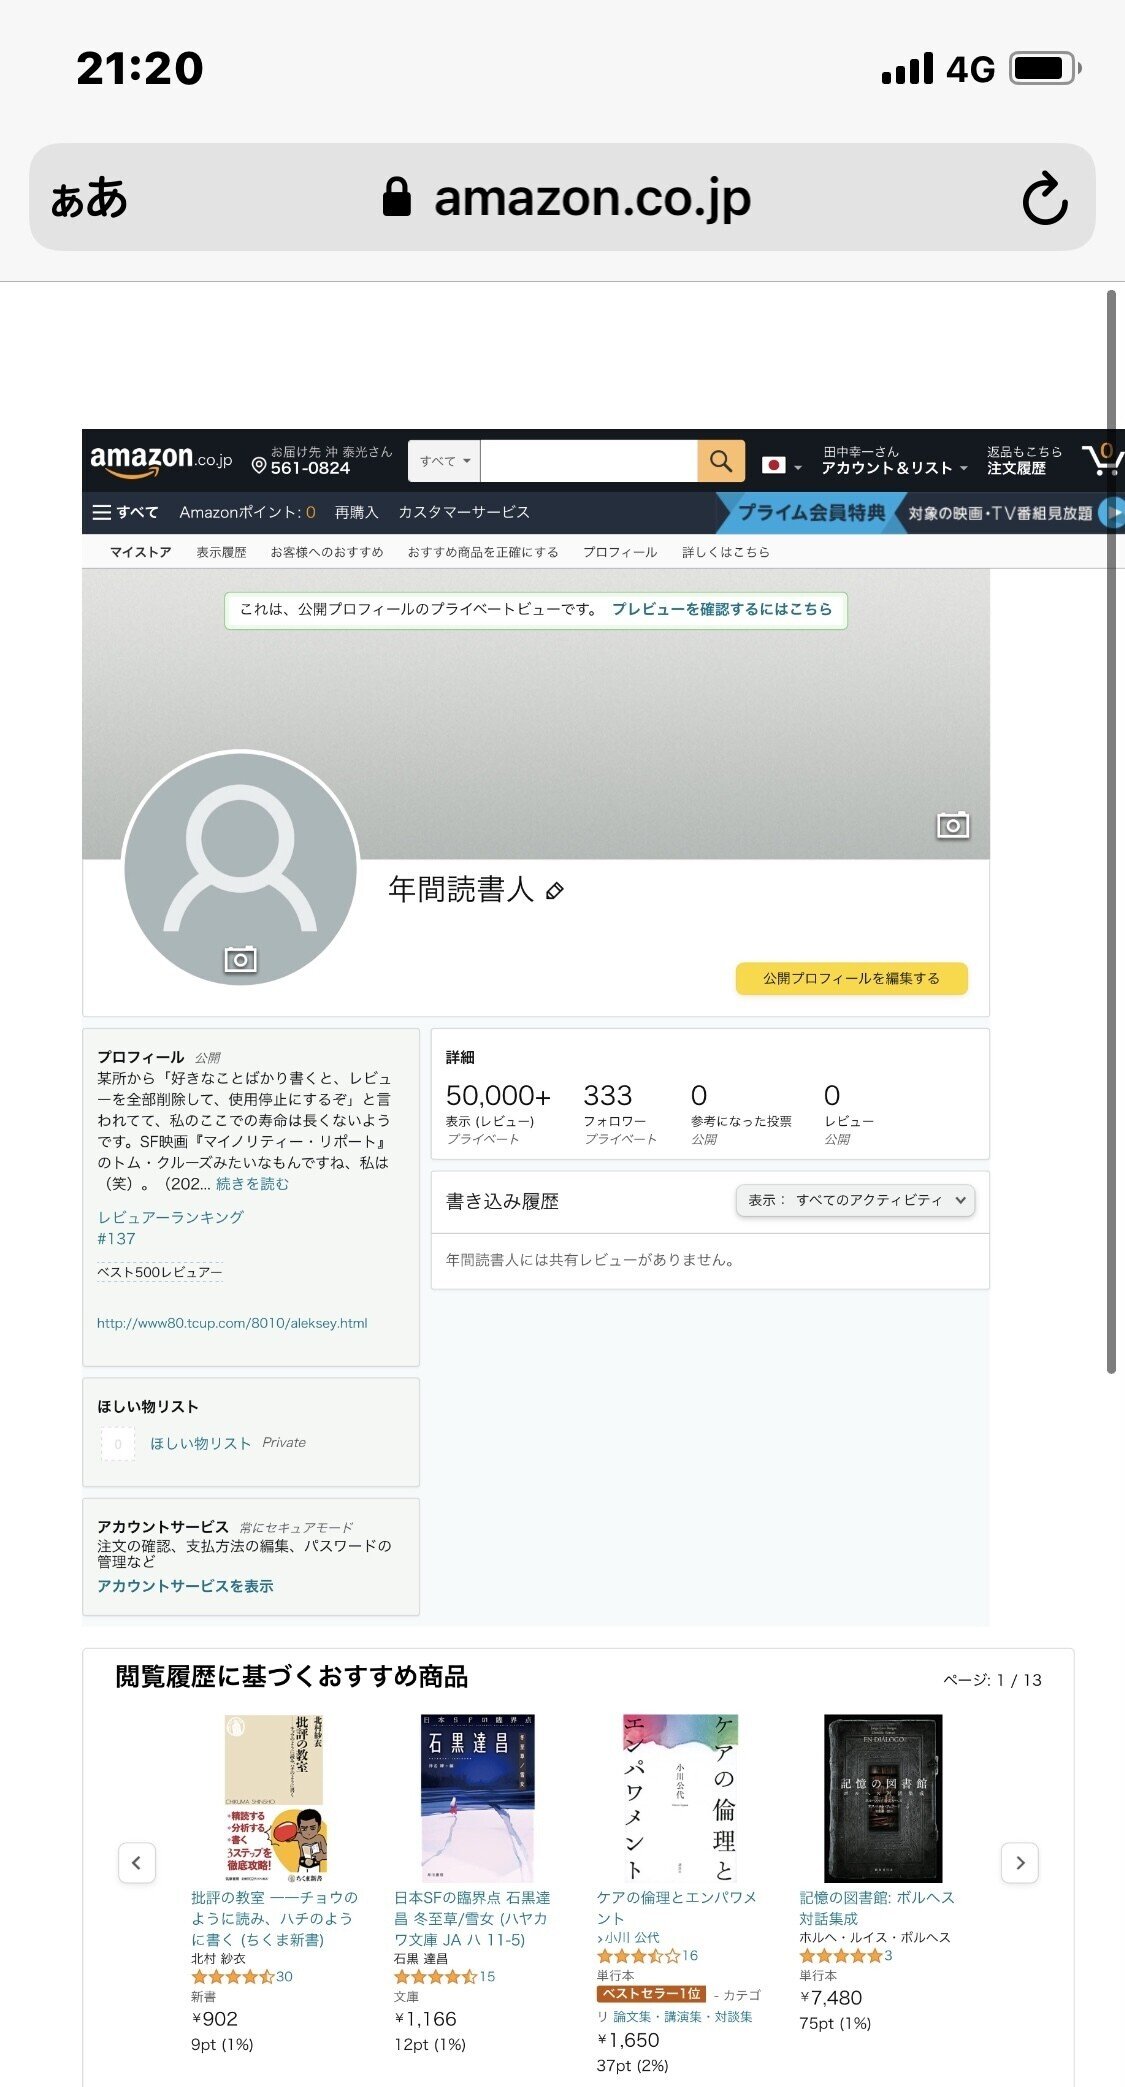Select the マイストア tab
Screen dimensions: 1125x2087
(140, 552)
